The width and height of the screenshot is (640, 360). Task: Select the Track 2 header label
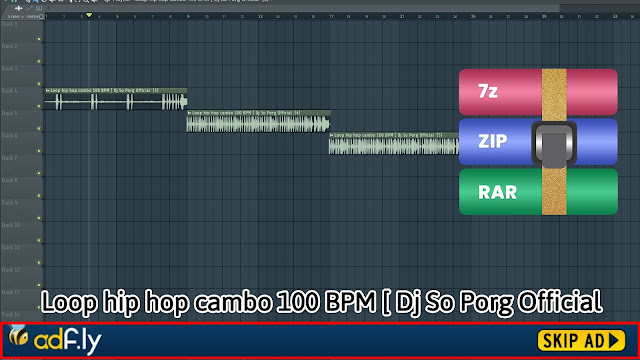coord(9,46)
